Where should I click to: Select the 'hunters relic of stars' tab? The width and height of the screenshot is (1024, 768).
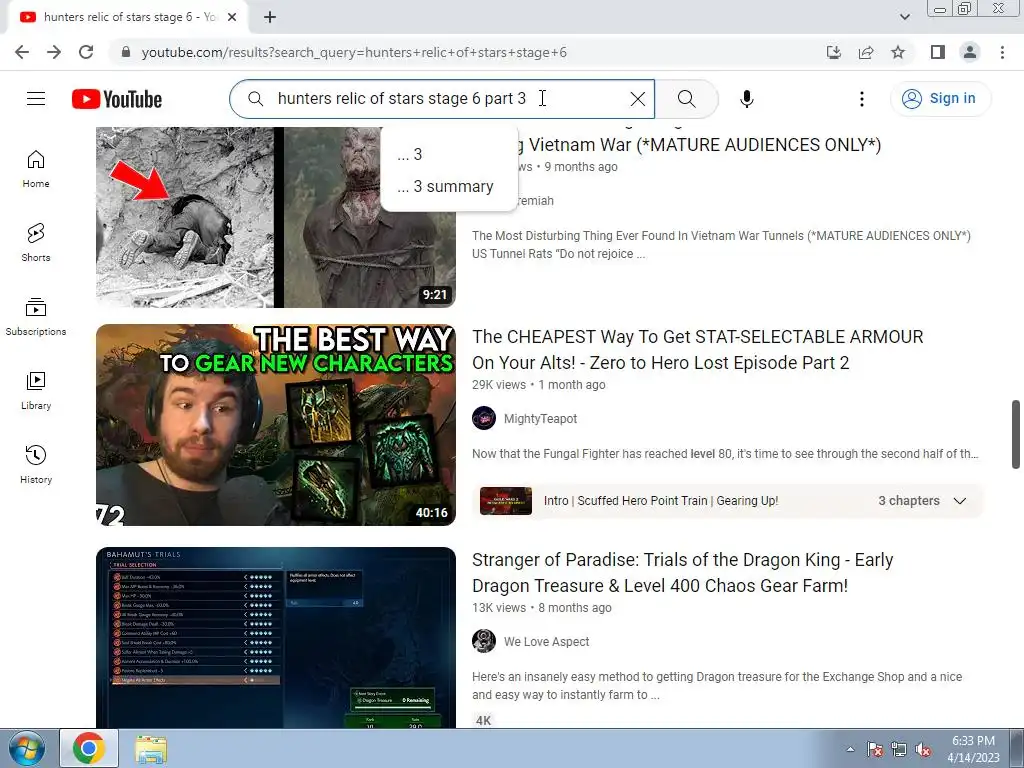tap(127, 17)
